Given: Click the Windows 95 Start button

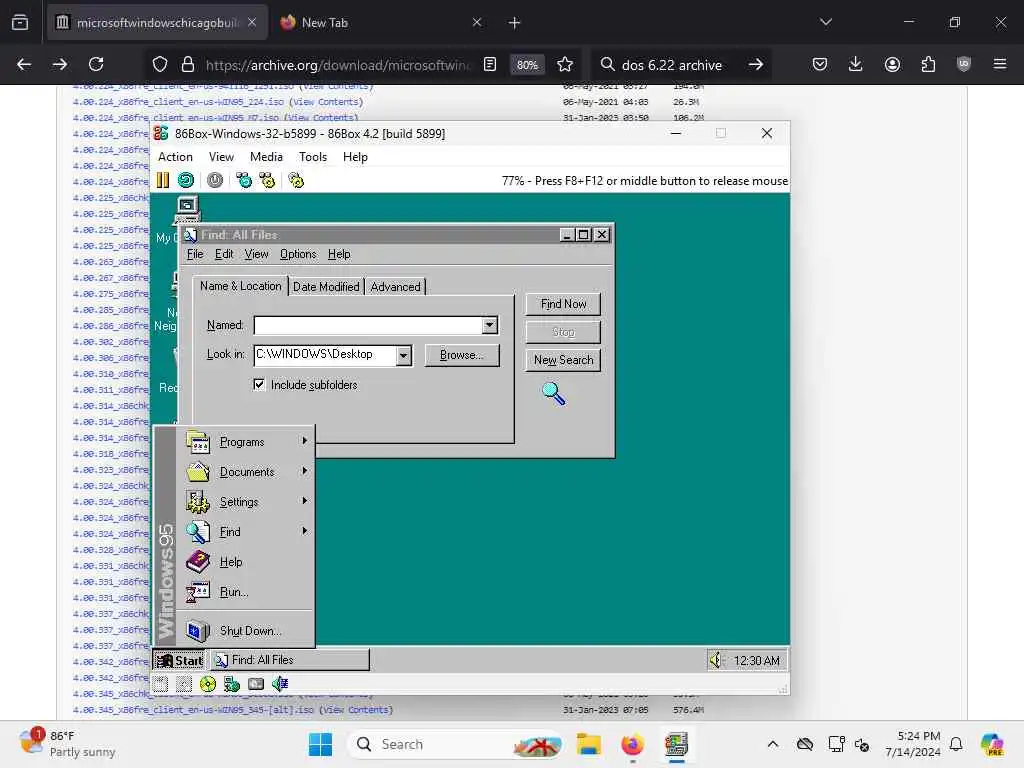Looking at the screenshot, I should [180, 660].
